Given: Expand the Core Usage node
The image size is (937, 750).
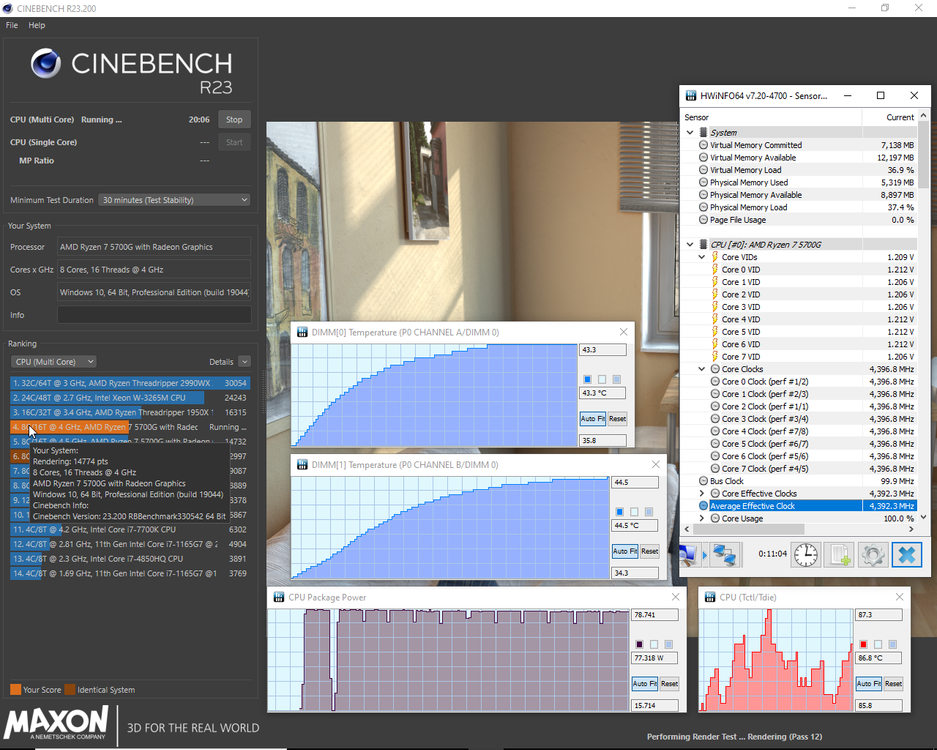Looking at the screenshot, I should (702, 518).
